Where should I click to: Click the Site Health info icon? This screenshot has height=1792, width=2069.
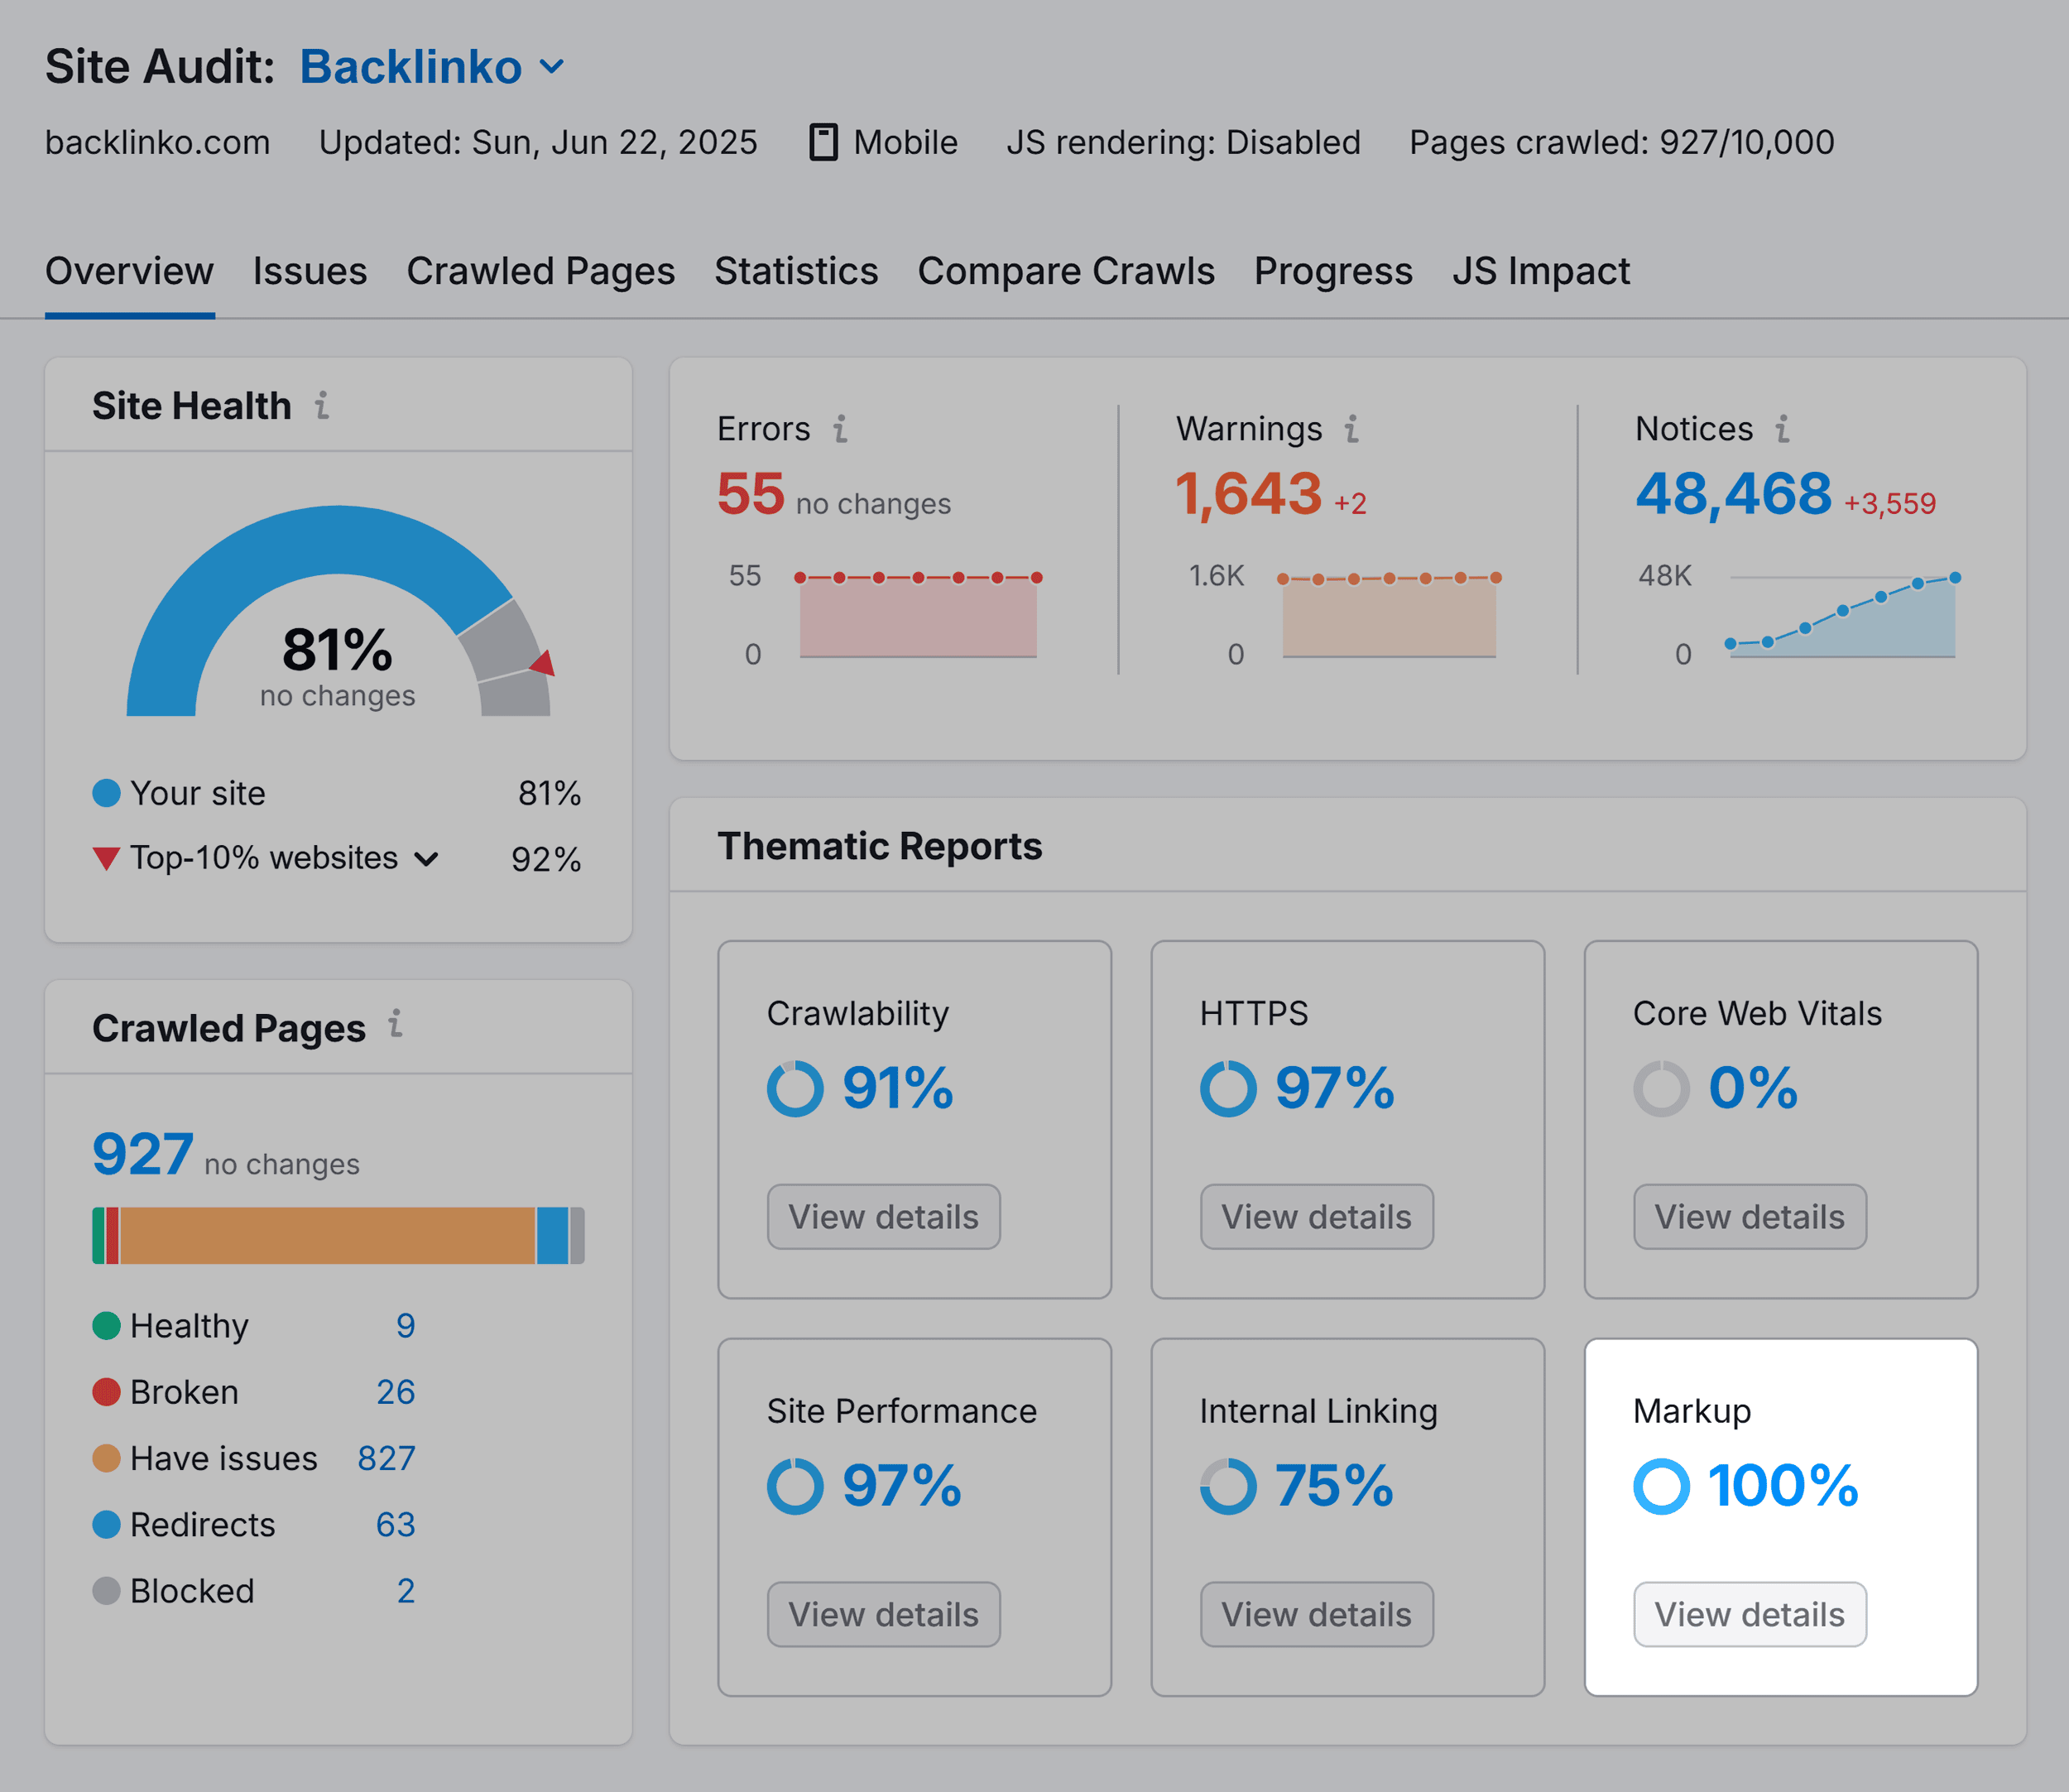322,406
